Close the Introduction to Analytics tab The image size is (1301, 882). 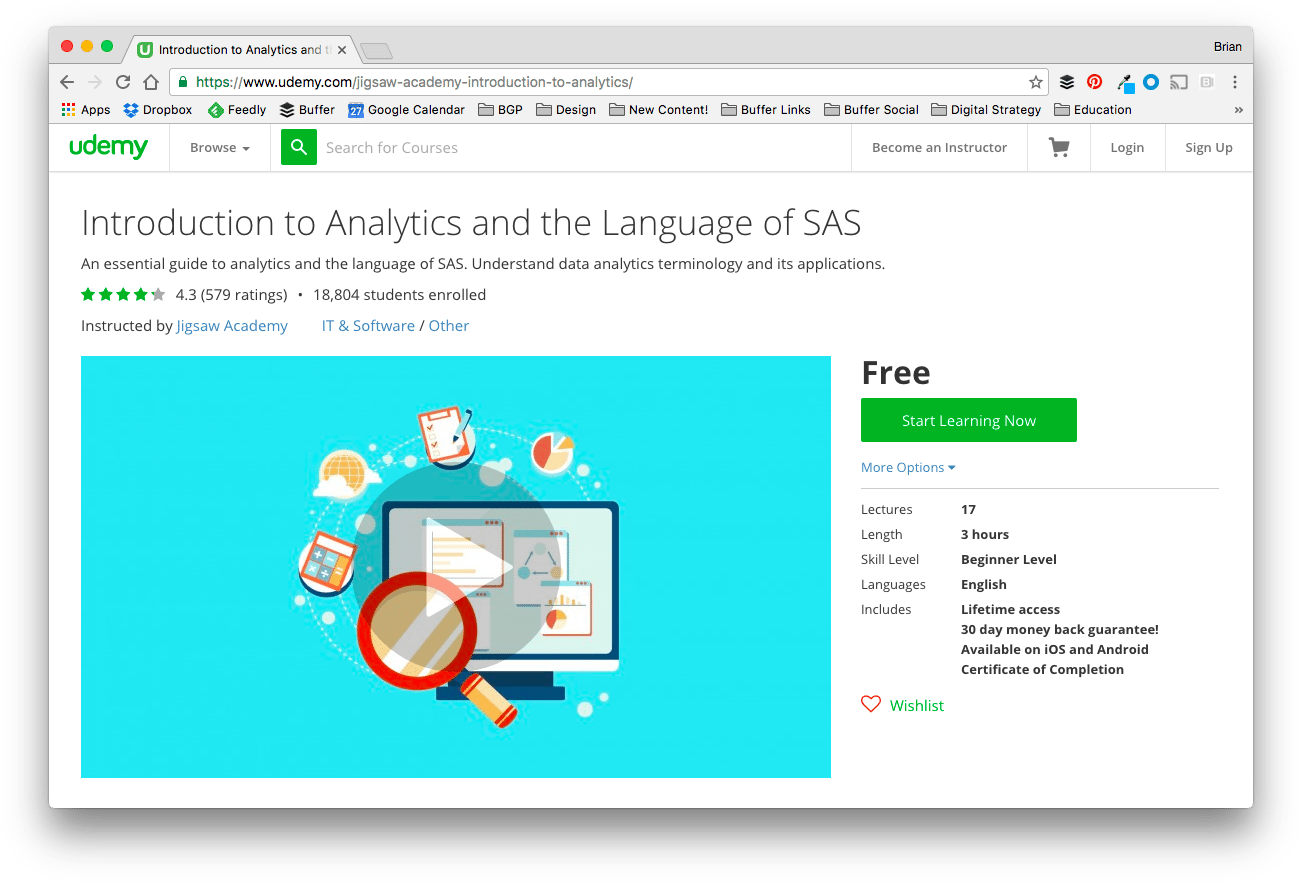tap(341, 49)
